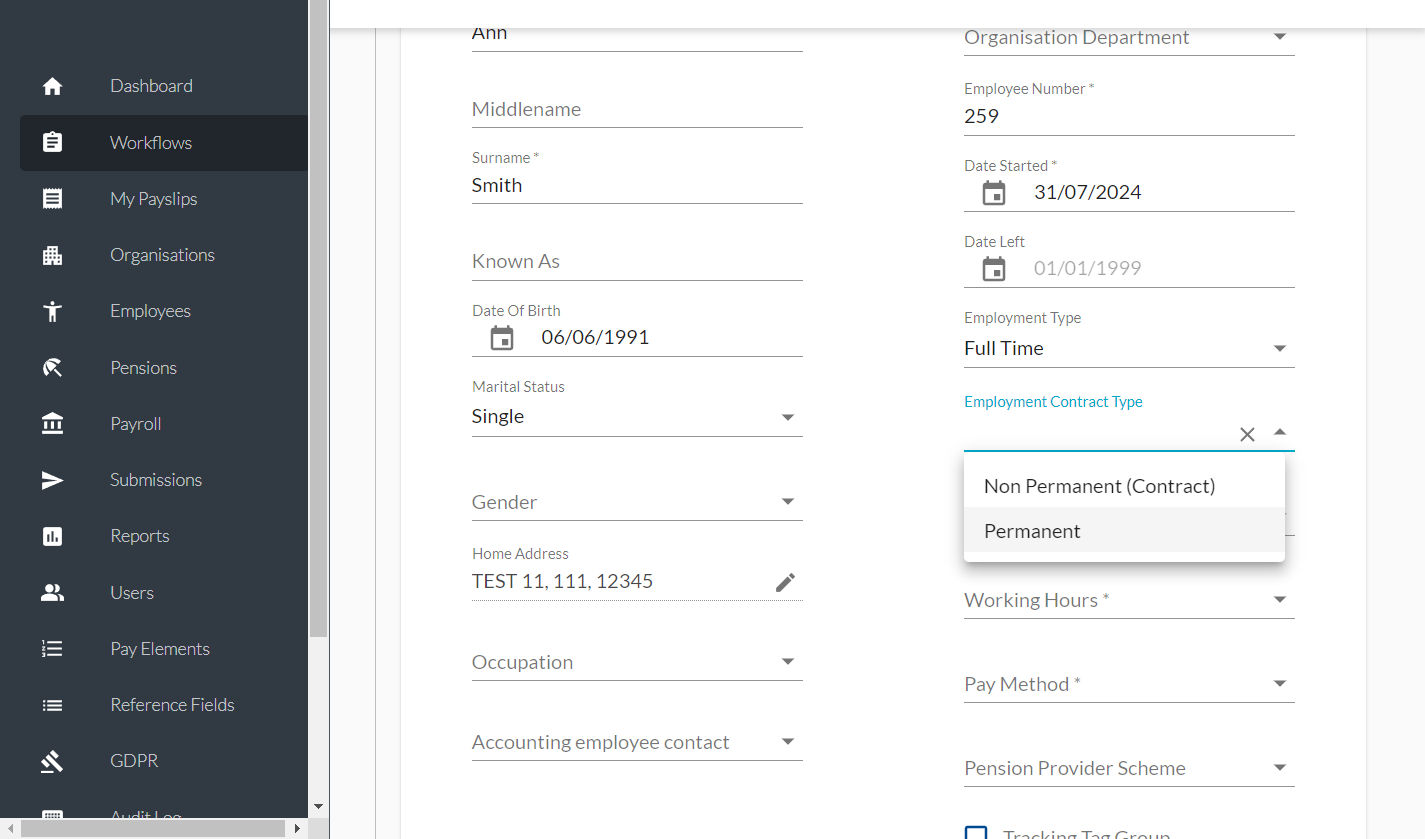
Task: Click the Payroll bank icon
Action: [x=53, y=424]
